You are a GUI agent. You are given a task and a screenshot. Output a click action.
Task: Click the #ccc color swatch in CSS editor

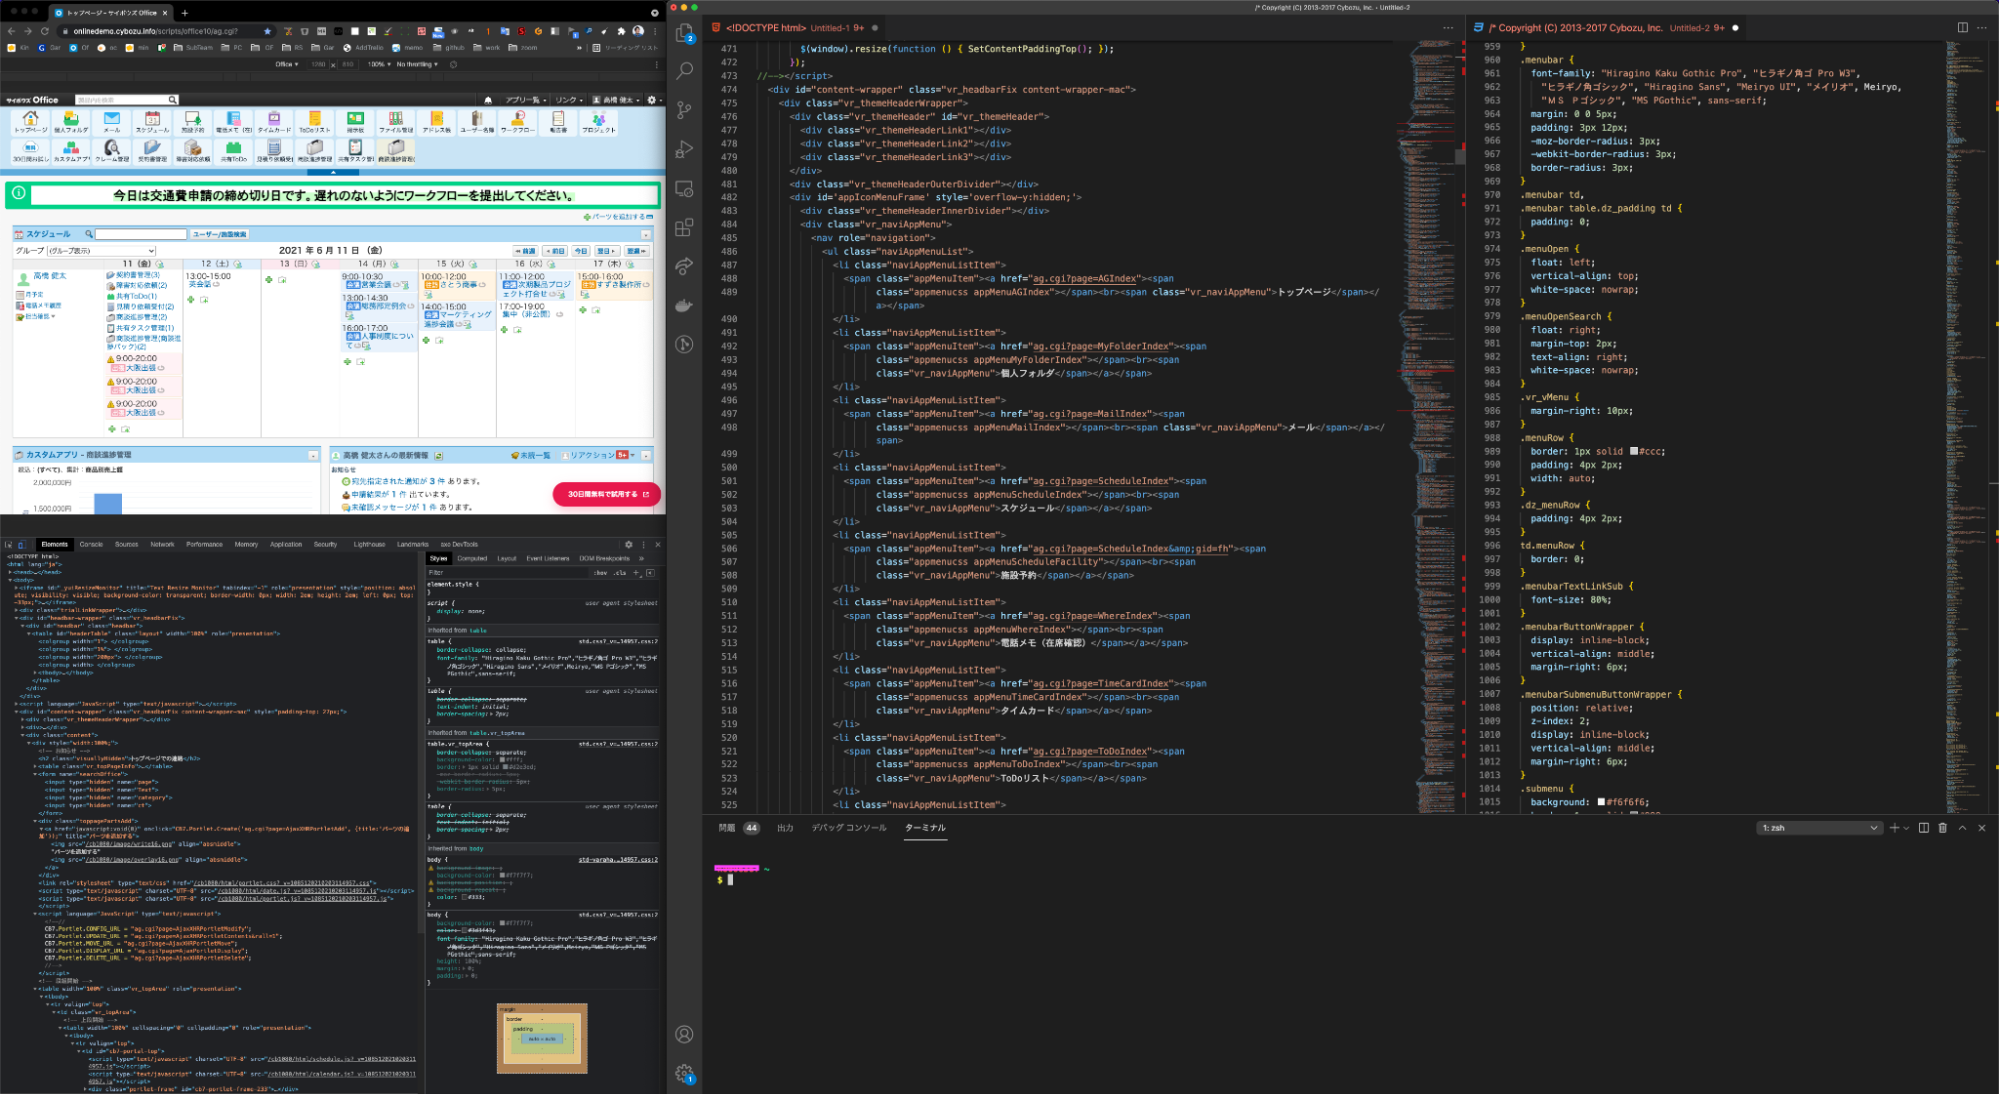coord(1634,451)
